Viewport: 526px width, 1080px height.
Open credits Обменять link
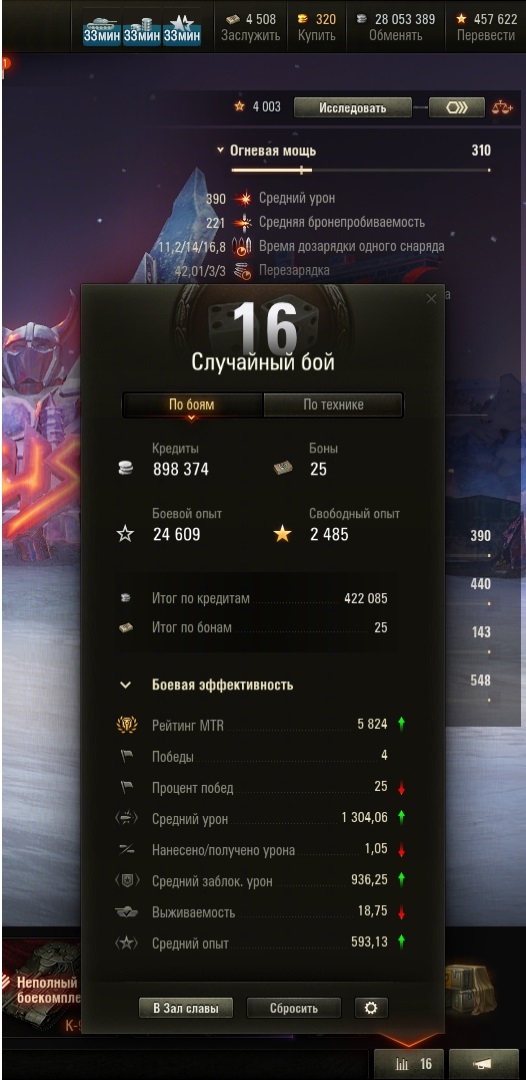[x=395, y=35]
